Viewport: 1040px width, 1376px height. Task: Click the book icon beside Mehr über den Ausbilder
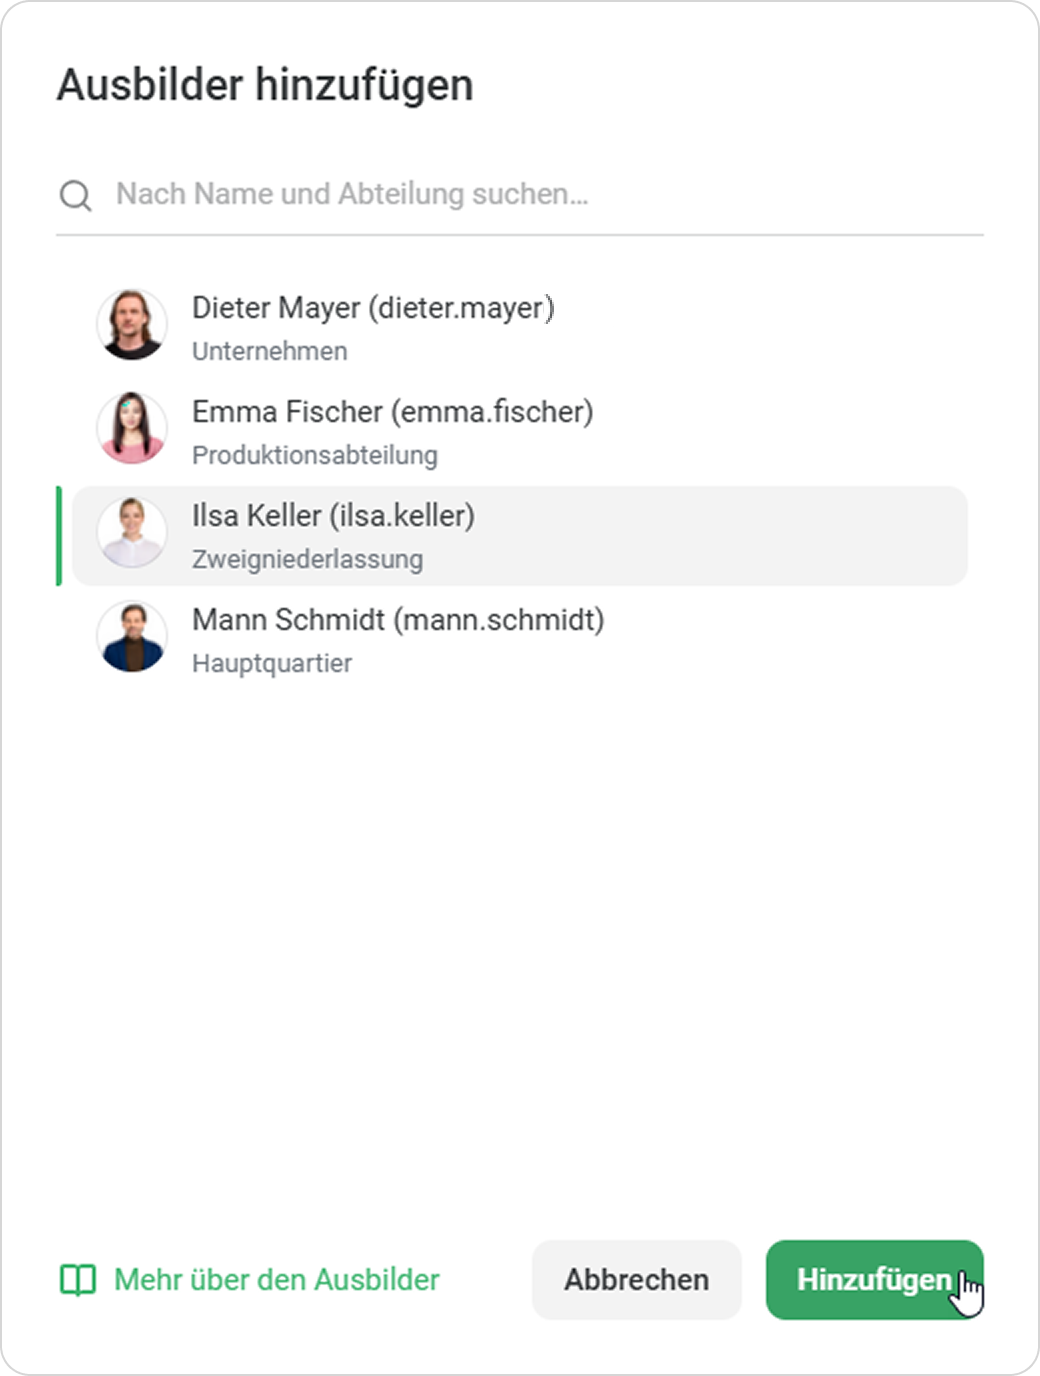[78, 1280]
